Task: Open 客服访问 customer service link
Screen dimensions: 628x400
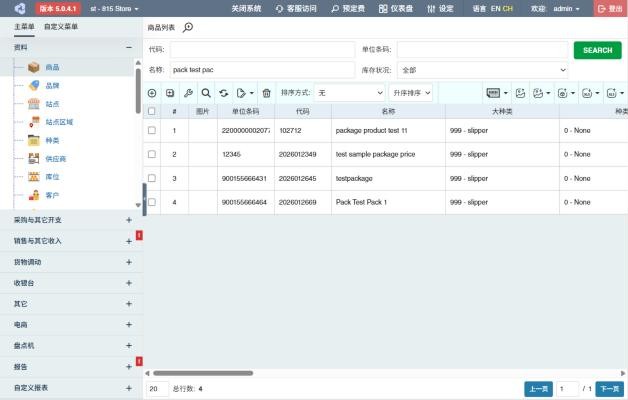Action: point(296,8)
